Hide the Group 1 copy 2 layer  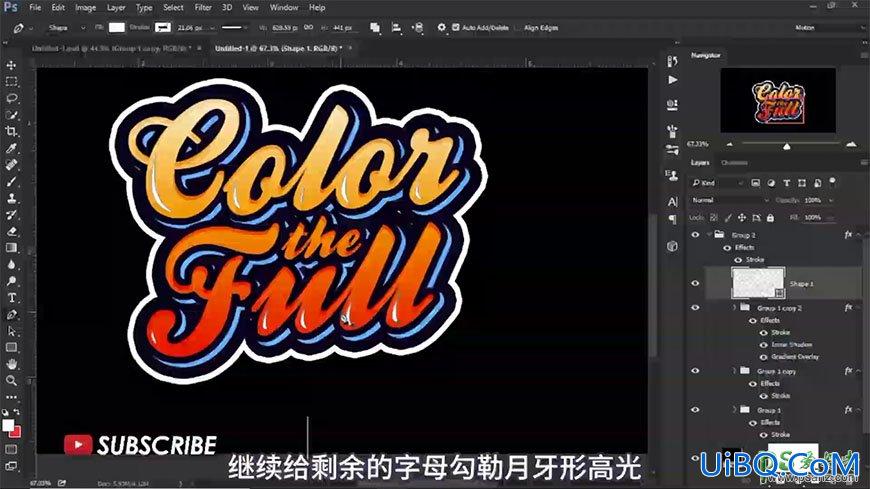[x=695, y=307]
